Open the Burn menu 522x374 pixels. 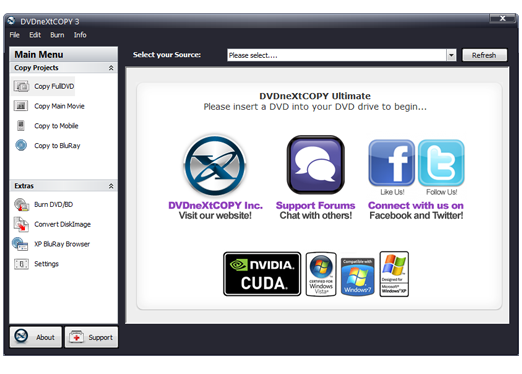[57, 35]
